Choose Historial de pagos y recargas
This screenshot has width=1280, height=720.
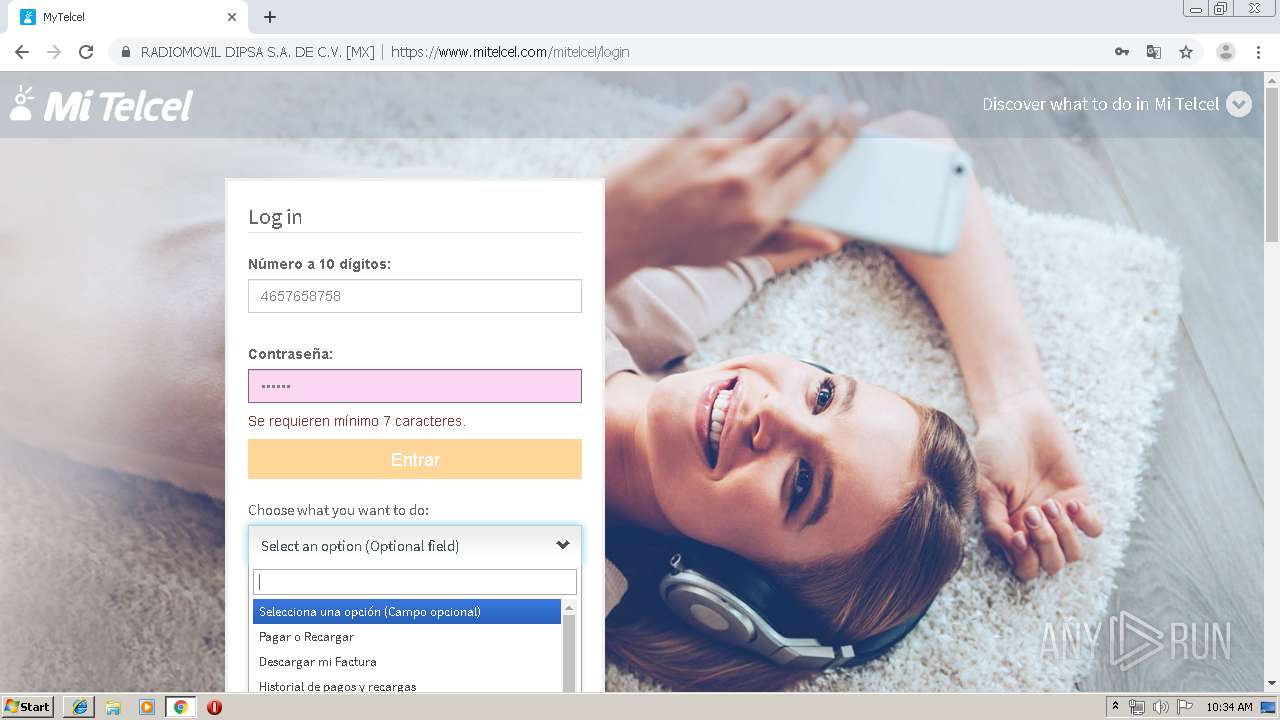click(407, 686)
